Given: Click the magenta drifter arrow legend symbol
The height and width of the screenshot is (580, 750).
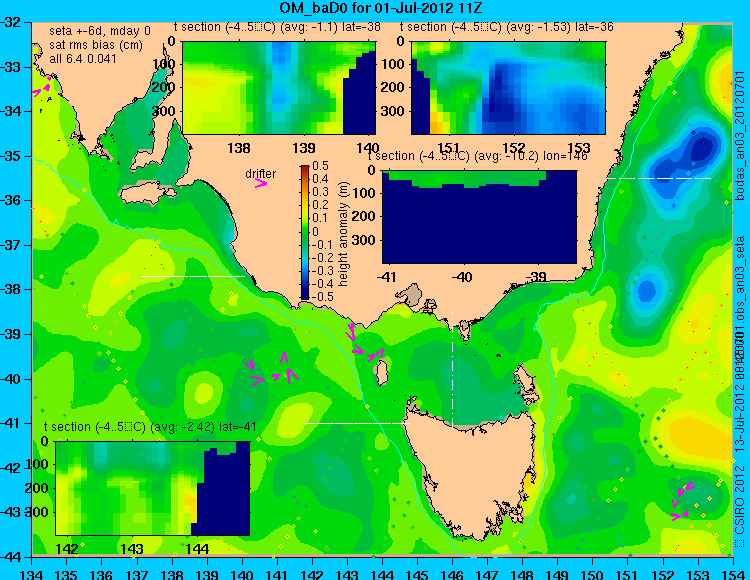Looking at the screenshot, I should (261, 184).
